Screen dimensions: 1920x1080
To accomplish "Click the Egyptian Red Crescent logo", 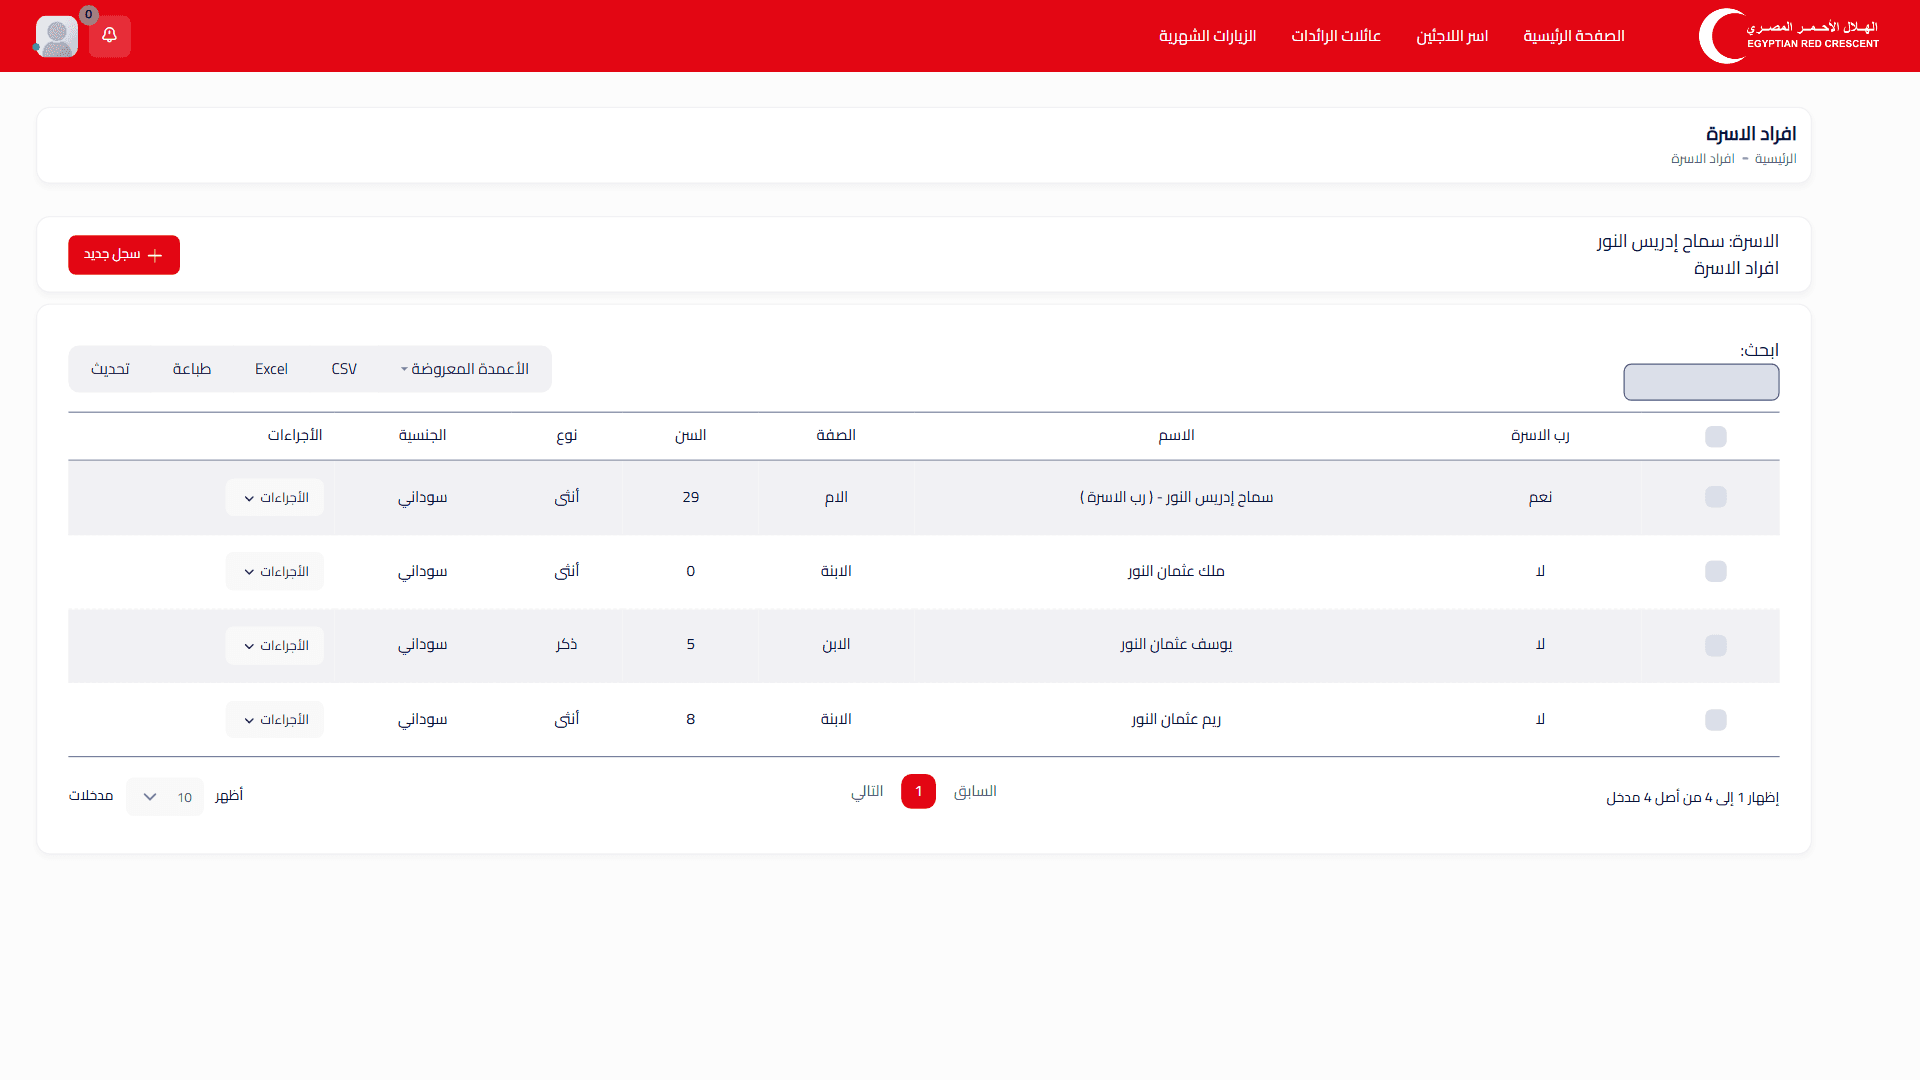I will point(1789,36).
